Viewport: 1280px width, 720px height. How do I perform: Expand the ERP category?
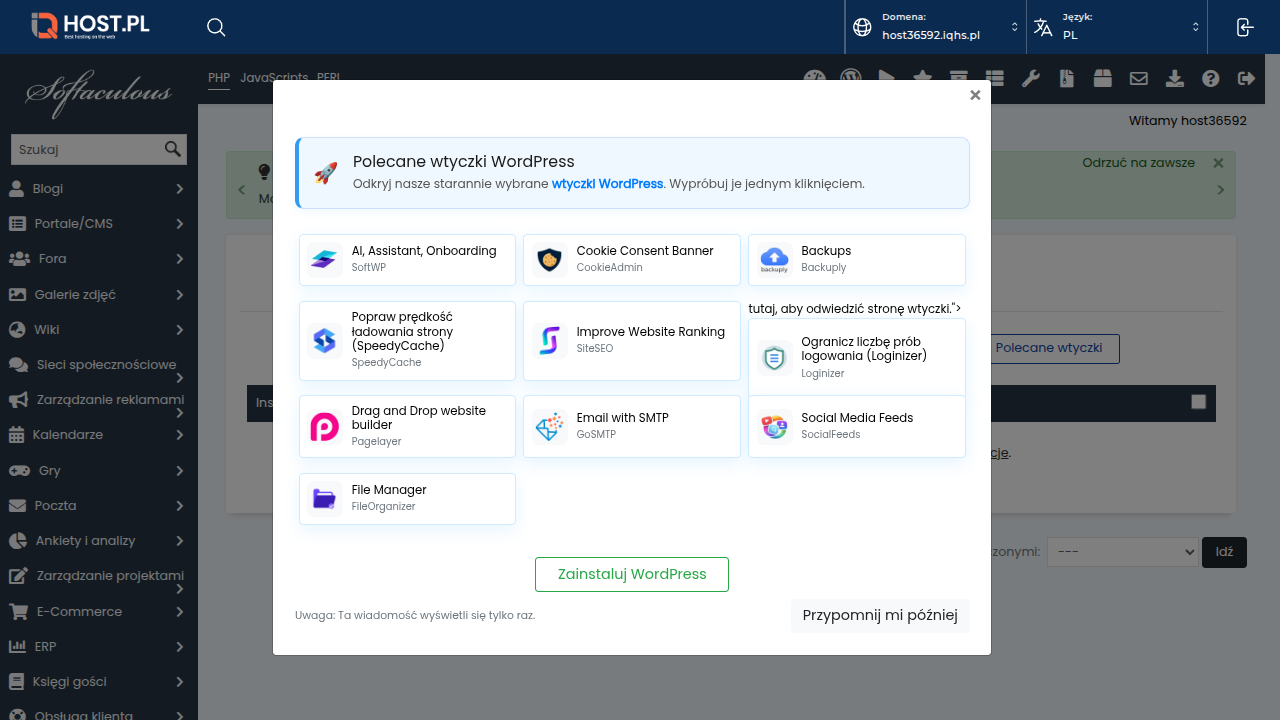point(180,646)
